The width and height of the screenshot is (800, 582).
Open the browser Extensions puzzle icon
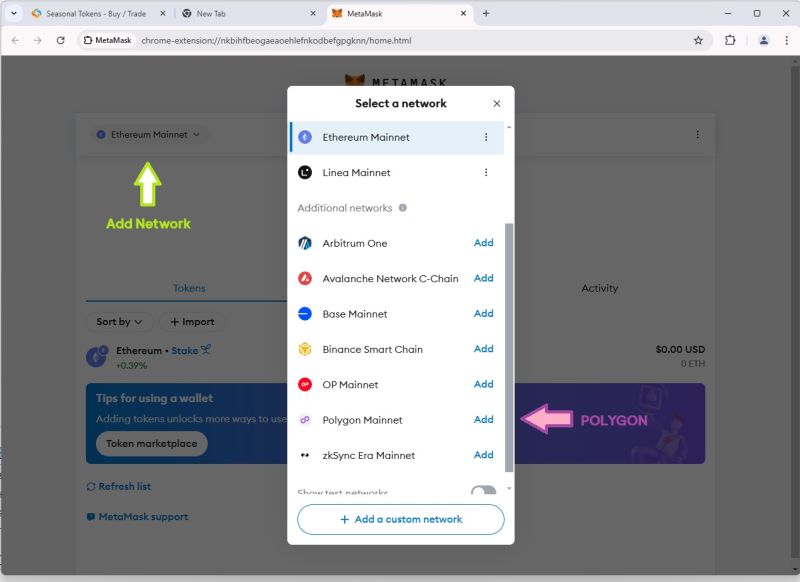point(730,41)
